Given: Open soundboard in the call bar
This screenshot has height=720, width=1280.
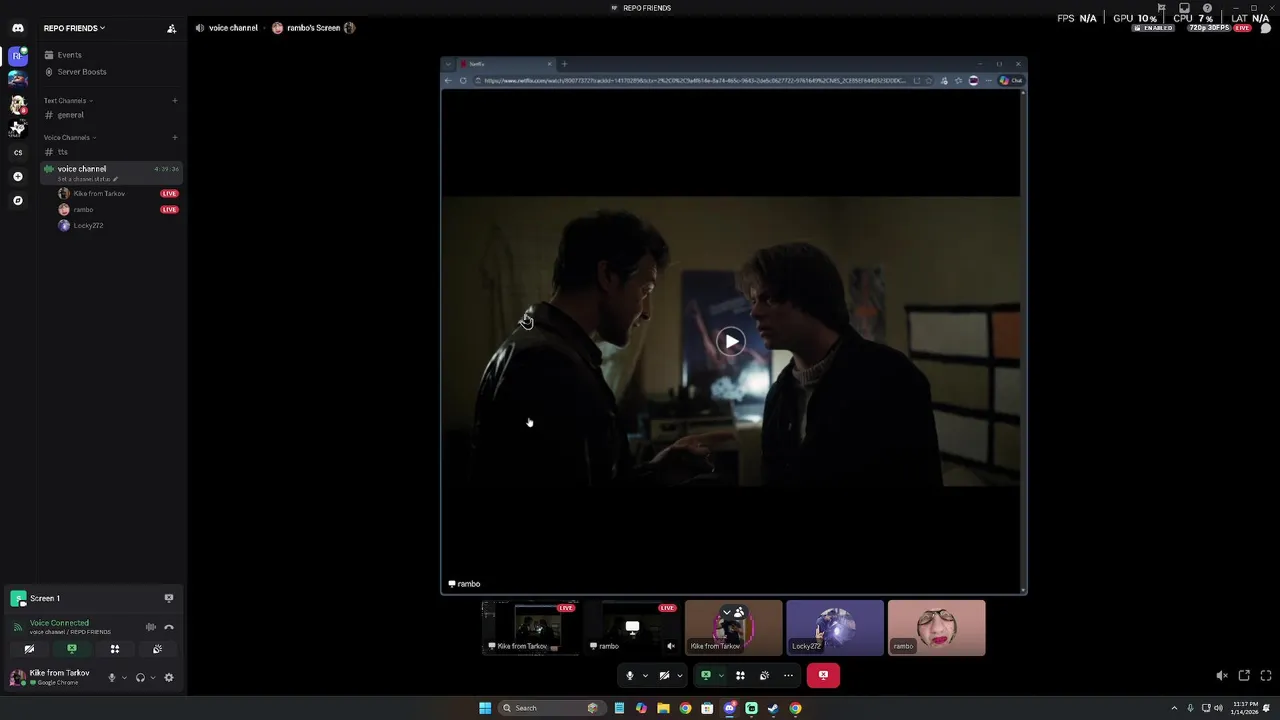Looking at the screenshot, I should pyautogui.click(x=764, y=675).
